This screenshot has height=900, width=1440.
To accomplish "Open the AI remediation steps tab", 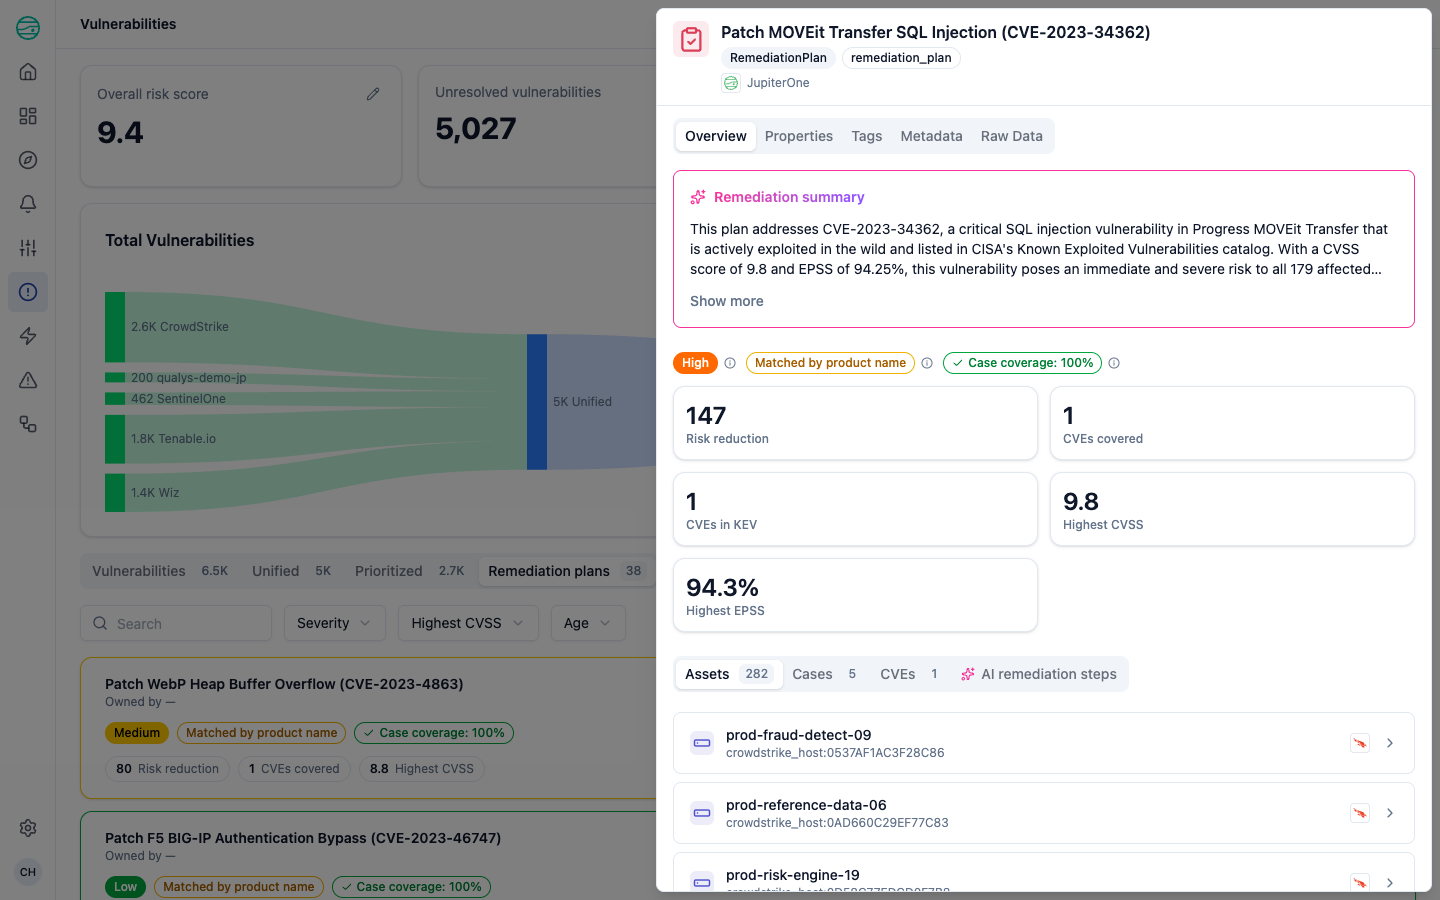I will click(1039, 674).
